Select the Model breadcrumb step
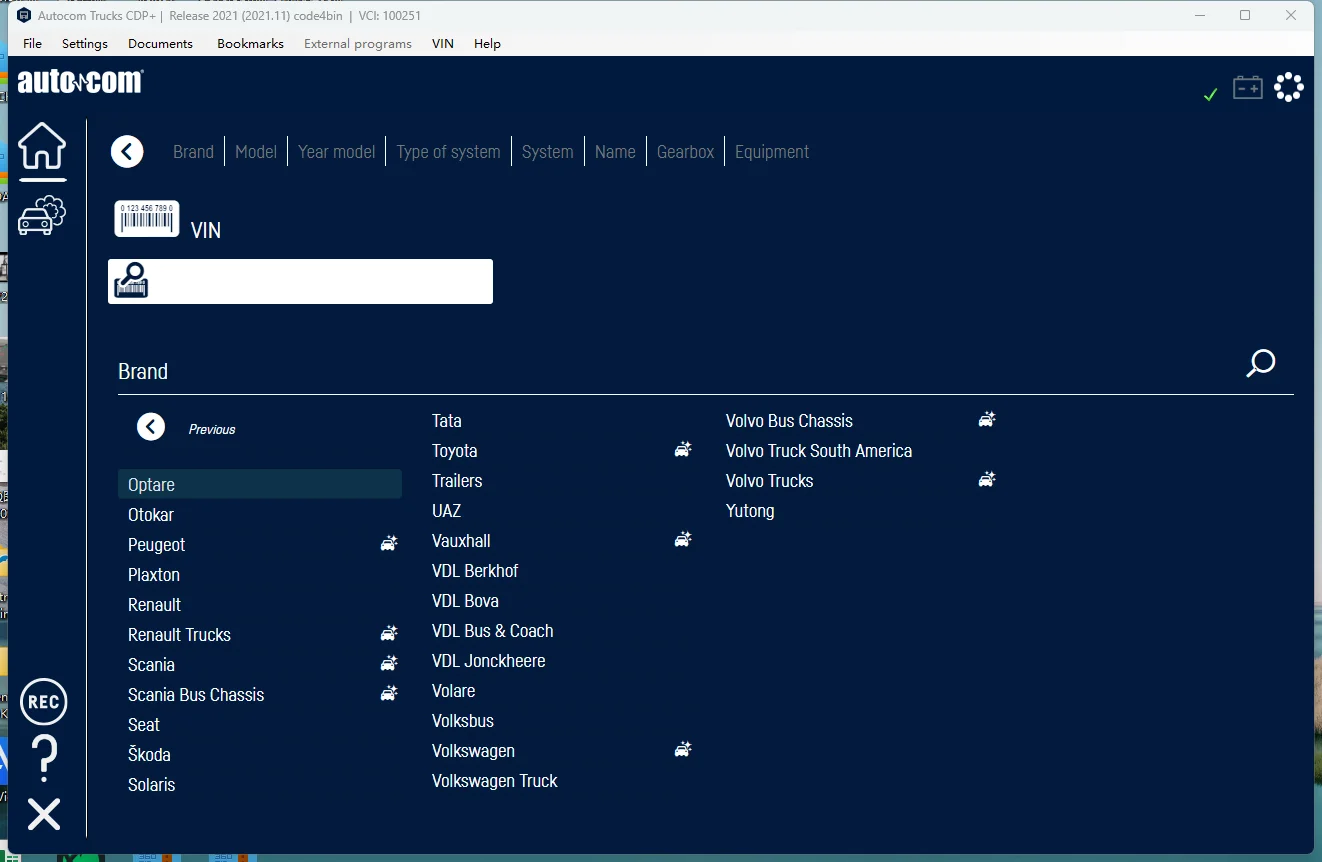Screen dimensions: 1322x862 256,152
